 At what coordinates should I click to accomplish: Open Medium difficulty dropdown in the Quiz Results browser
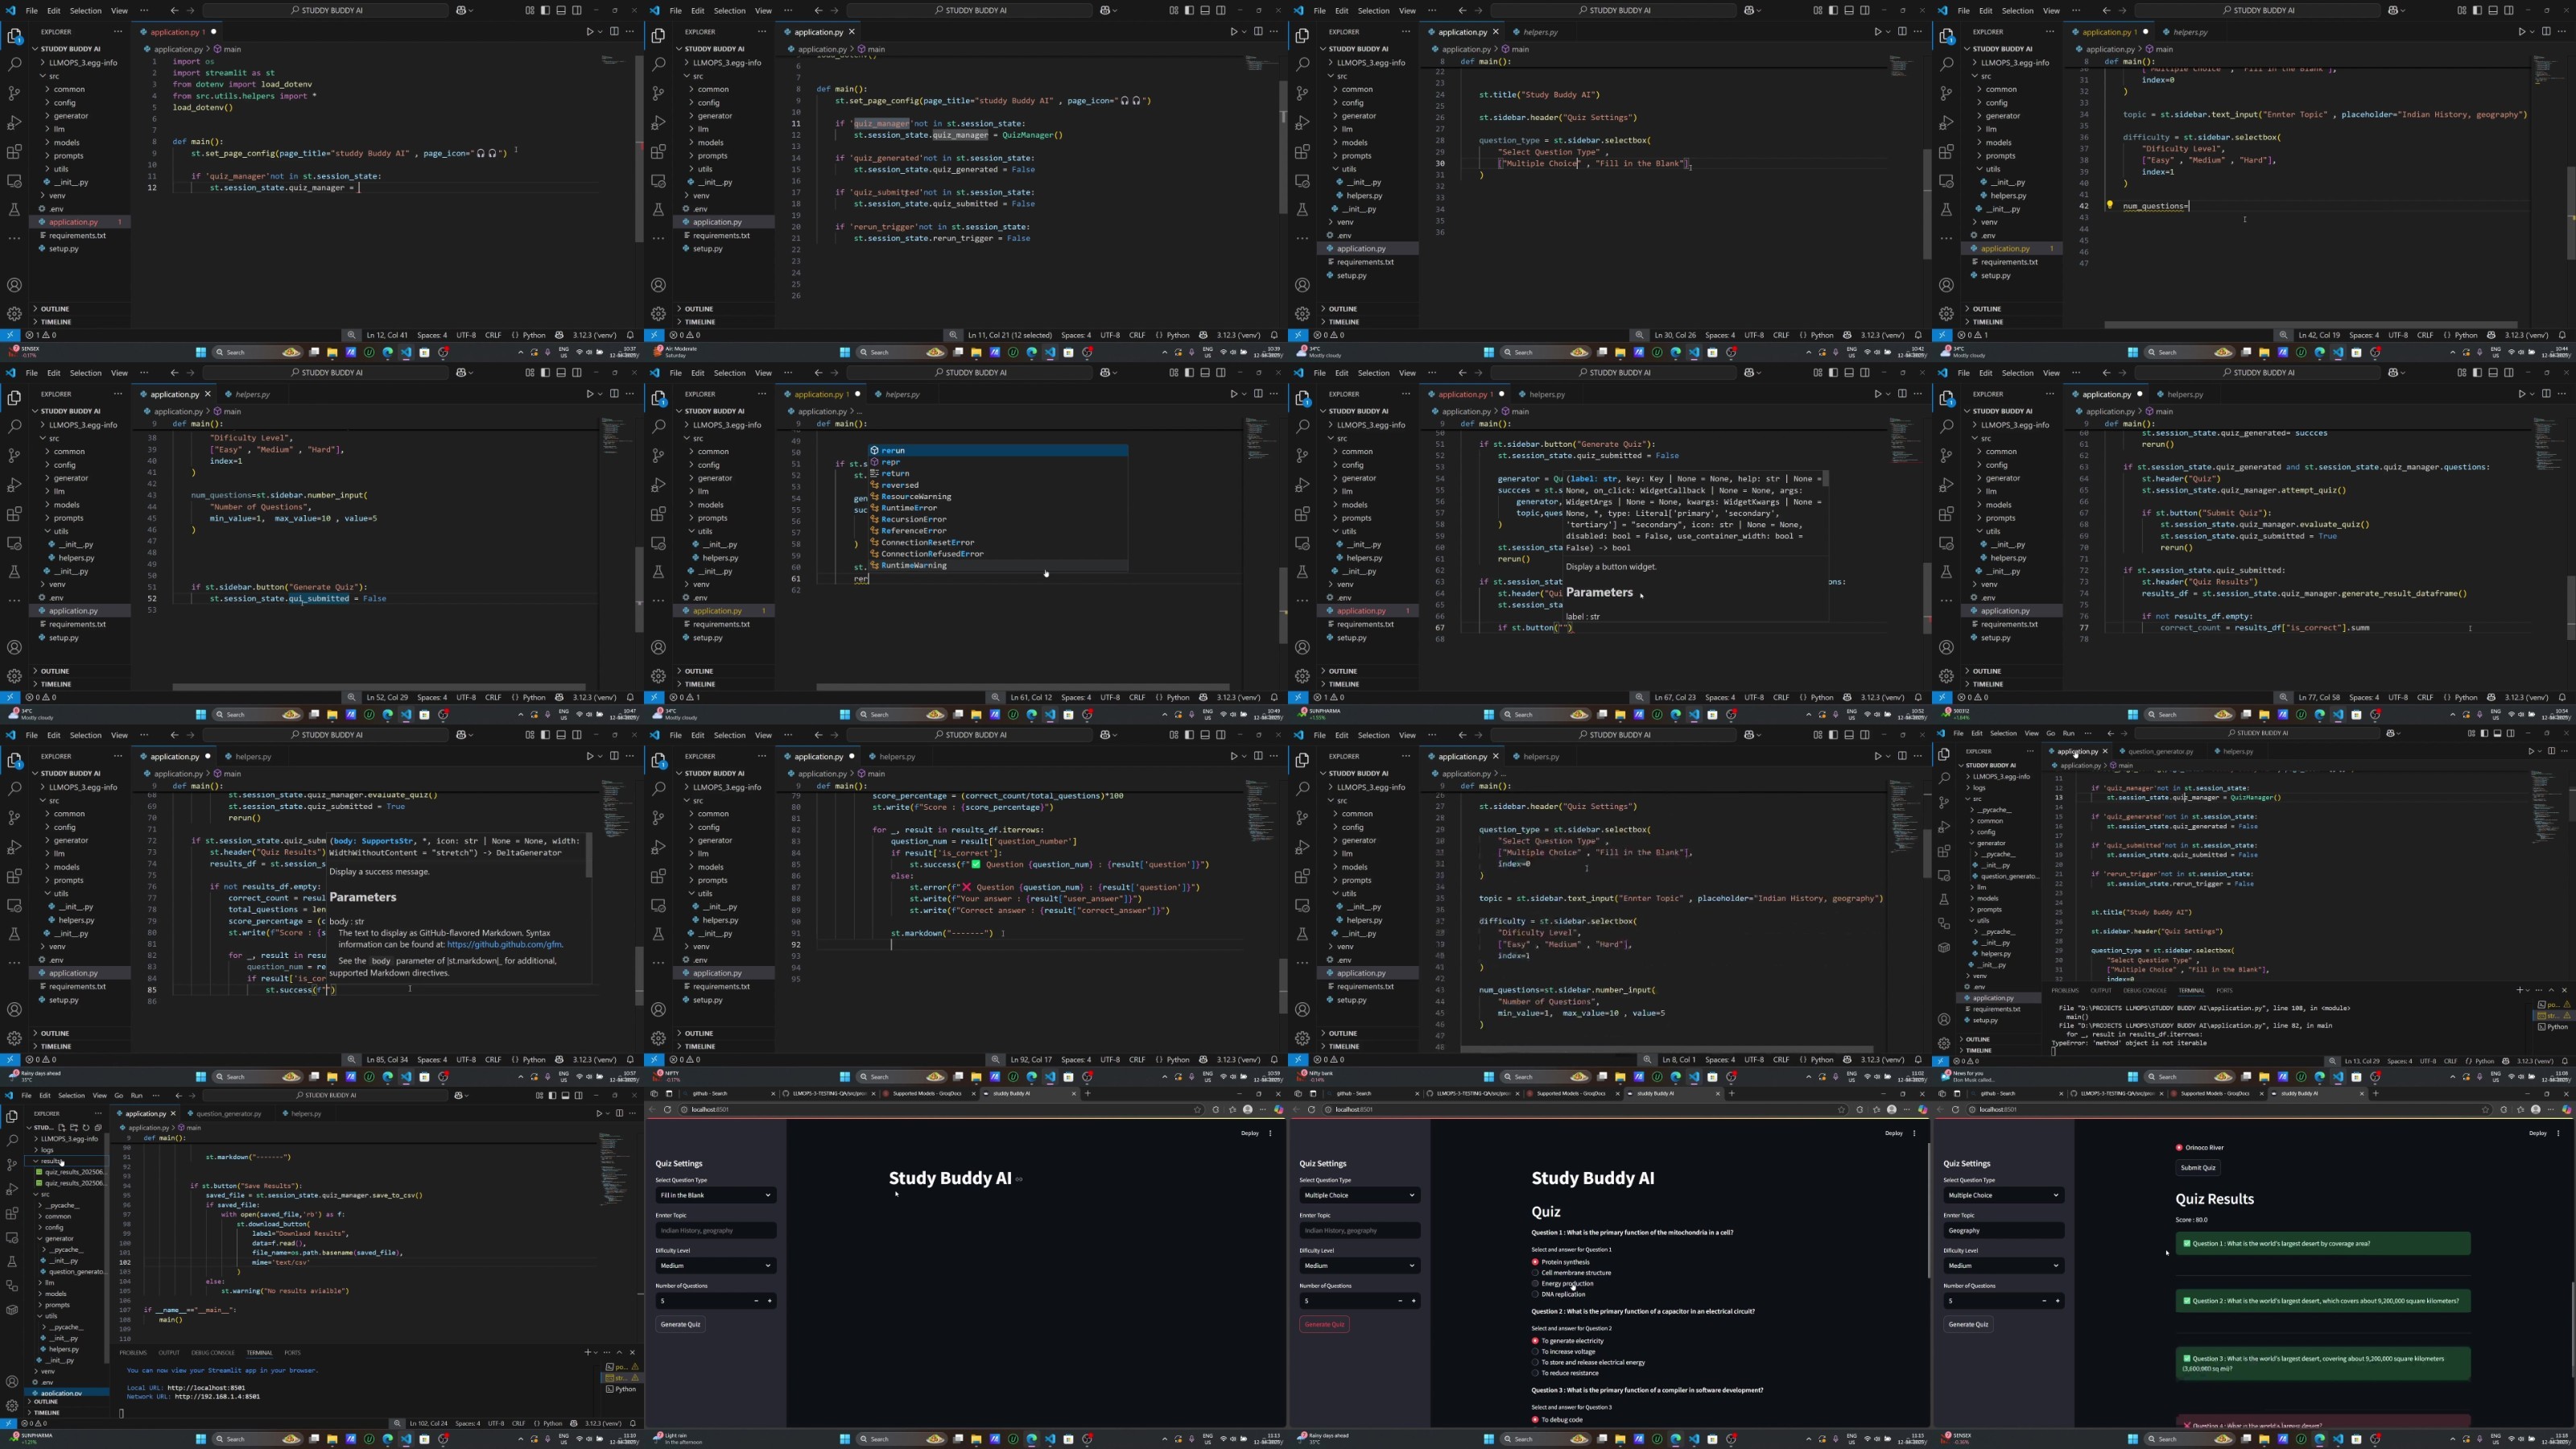2005,1265
